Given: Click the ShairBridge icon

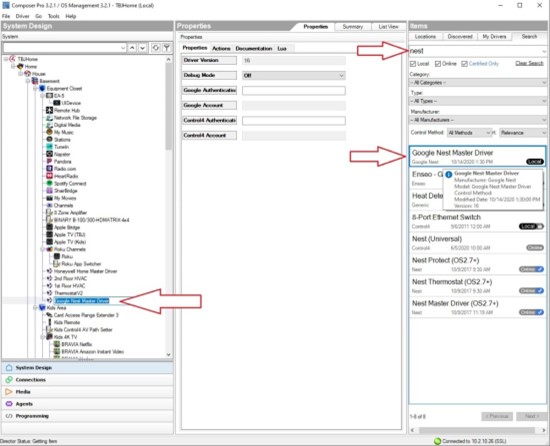Looking at the screenshot, I should [49, 191].
